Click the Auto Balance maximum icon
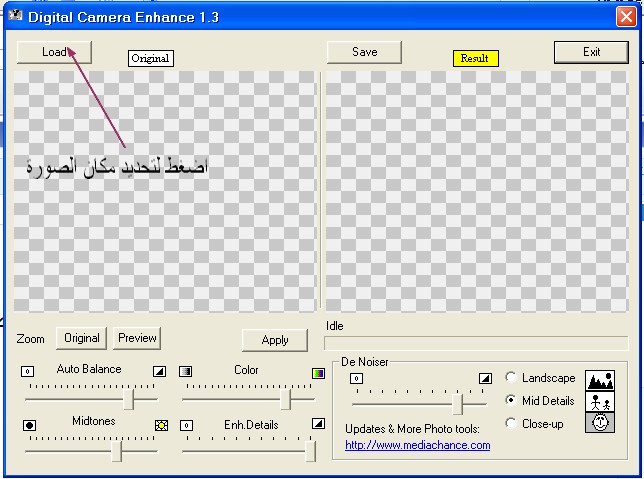644x479 pixels. (x=159, y=371)
